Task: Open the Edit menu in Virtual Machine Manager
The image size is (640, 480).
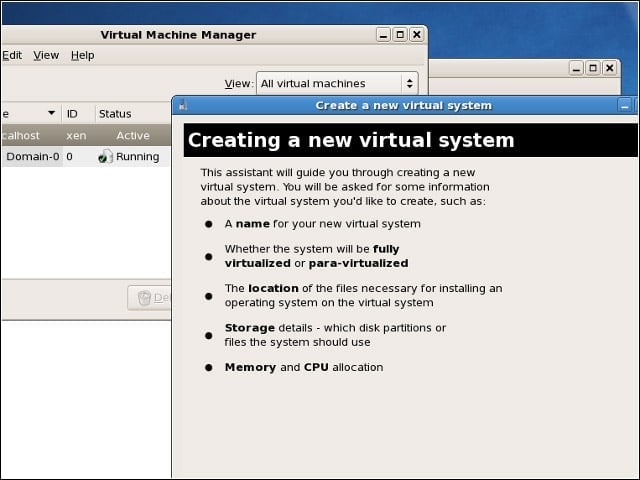Action: (12, 55)
